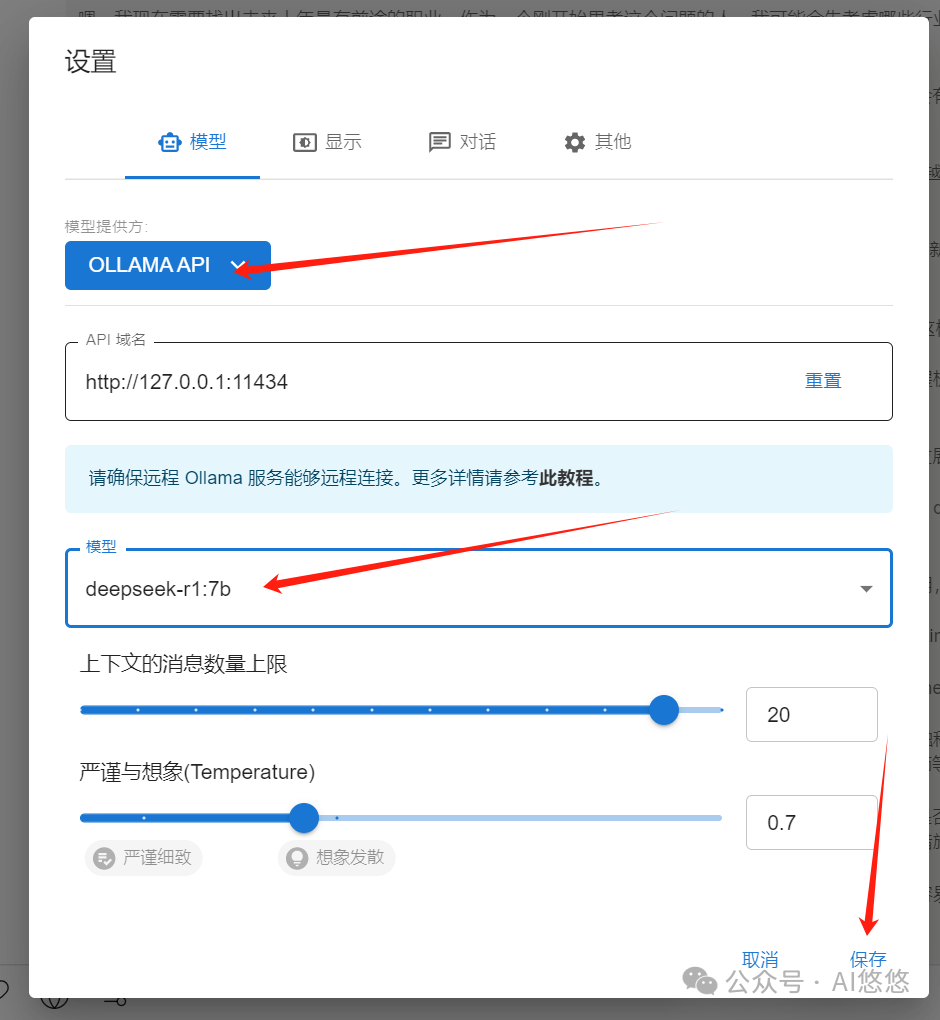Click the 设置 dialog title
The image size is (940, 1020).
click(90, 62)
